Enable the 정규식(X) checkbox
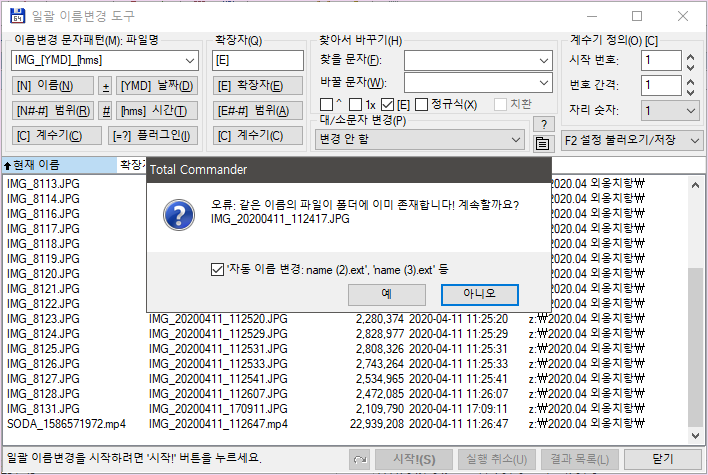This screenshot has height=475, width=708. (x=421, y=105)
